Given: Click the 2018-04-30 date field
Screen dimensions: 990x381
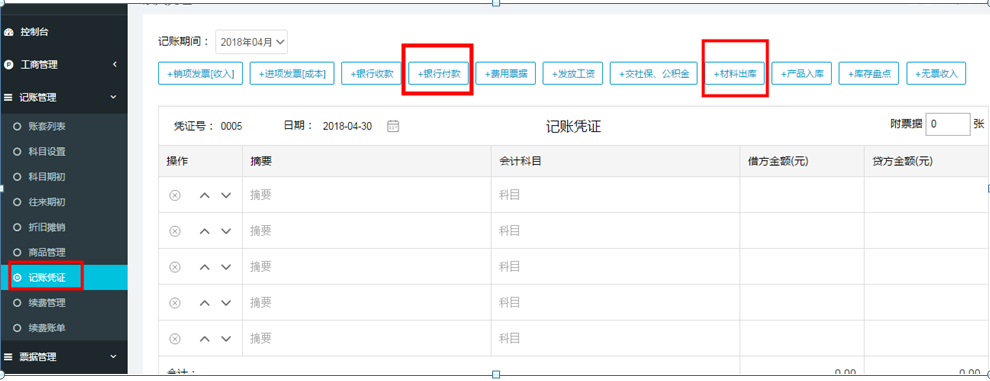Looking at the screenshot, I should coord(347,126).
